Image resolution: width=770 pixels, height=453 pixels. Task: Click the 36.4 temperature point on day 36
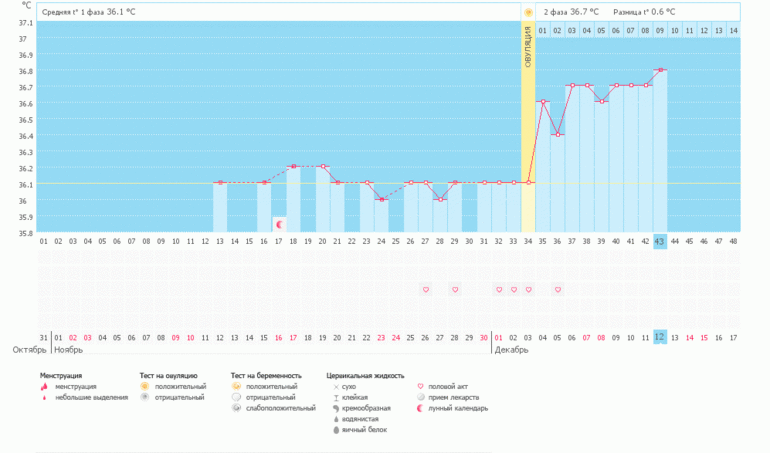pos(558,134)
